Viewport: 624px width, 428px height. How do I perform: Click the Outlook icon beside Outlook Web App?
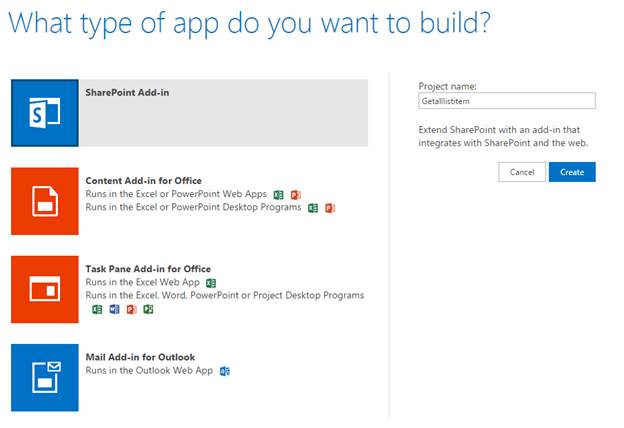point(225,371)
